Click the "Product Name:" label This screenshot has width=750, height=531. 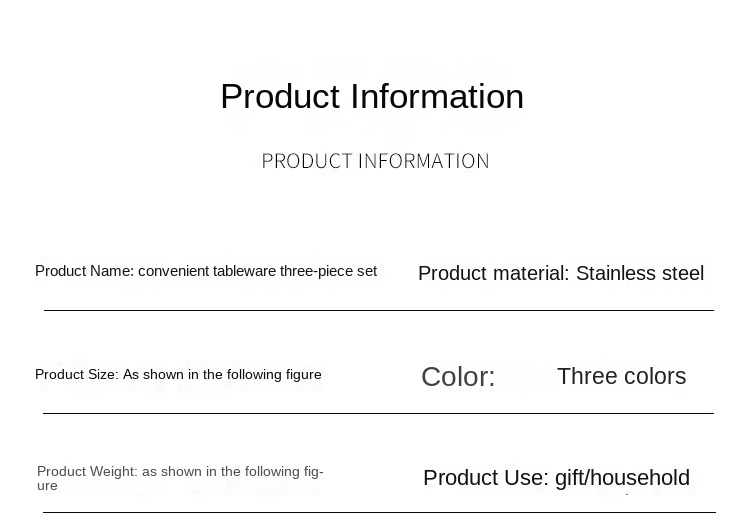pos(84,271)
